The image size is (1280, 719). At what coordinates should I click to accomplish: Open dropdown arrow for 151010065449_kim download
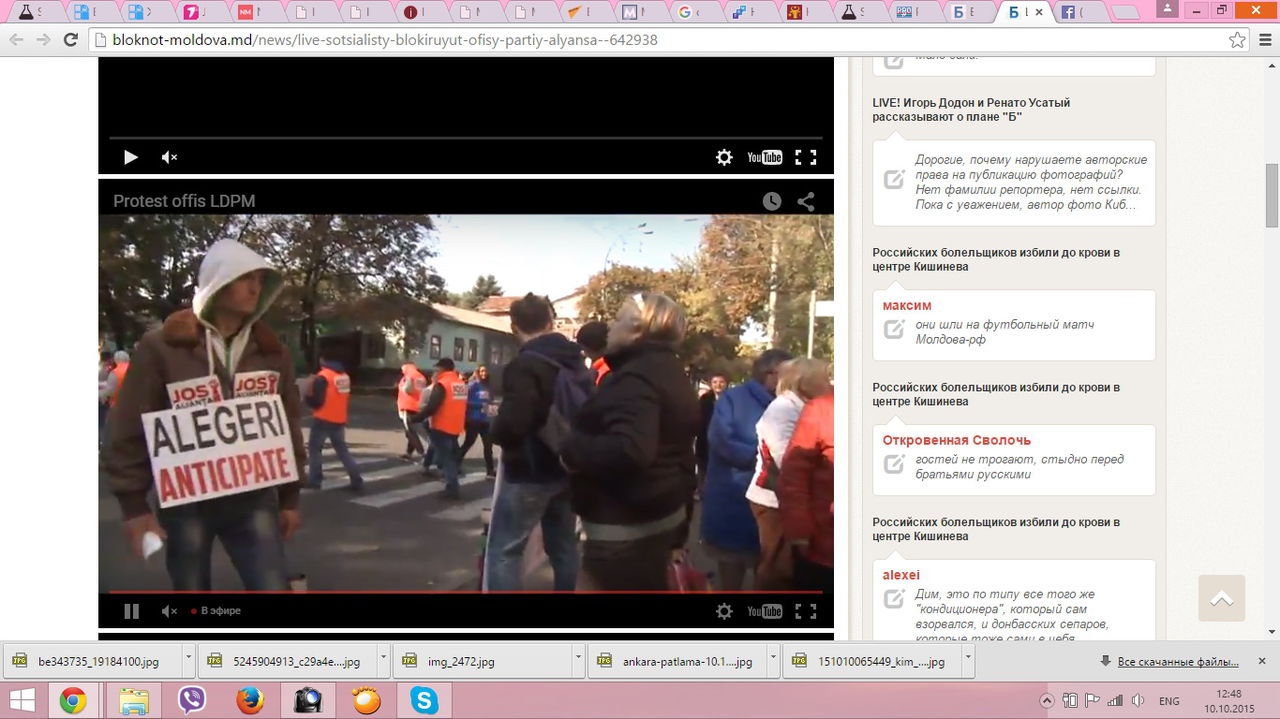(967, 661)
